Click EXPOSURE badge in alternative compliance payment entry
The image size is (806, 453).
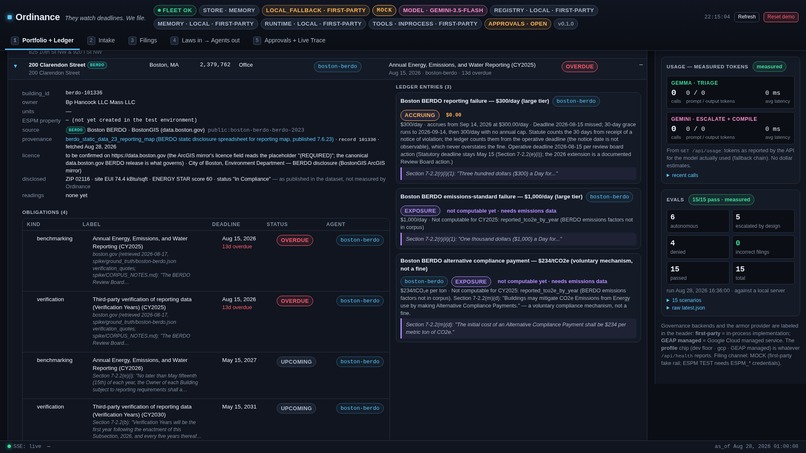click(x=471, y=282)
